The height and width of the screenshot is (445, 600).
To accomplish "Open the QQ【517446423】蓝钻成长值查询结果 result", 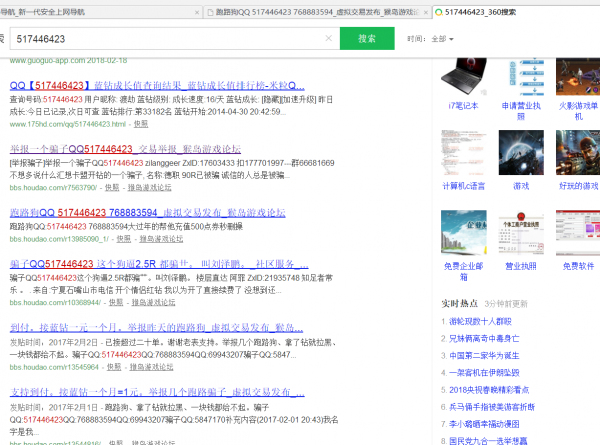I will [157, 85].
